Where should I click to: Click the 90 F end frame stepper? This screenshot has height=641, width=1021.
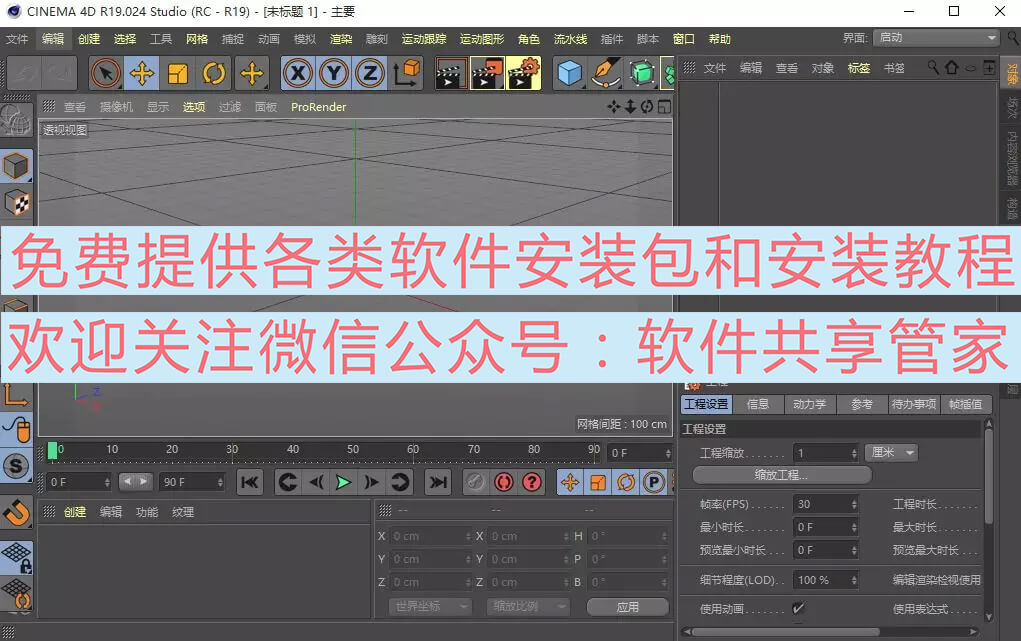[x=220, y=482]
